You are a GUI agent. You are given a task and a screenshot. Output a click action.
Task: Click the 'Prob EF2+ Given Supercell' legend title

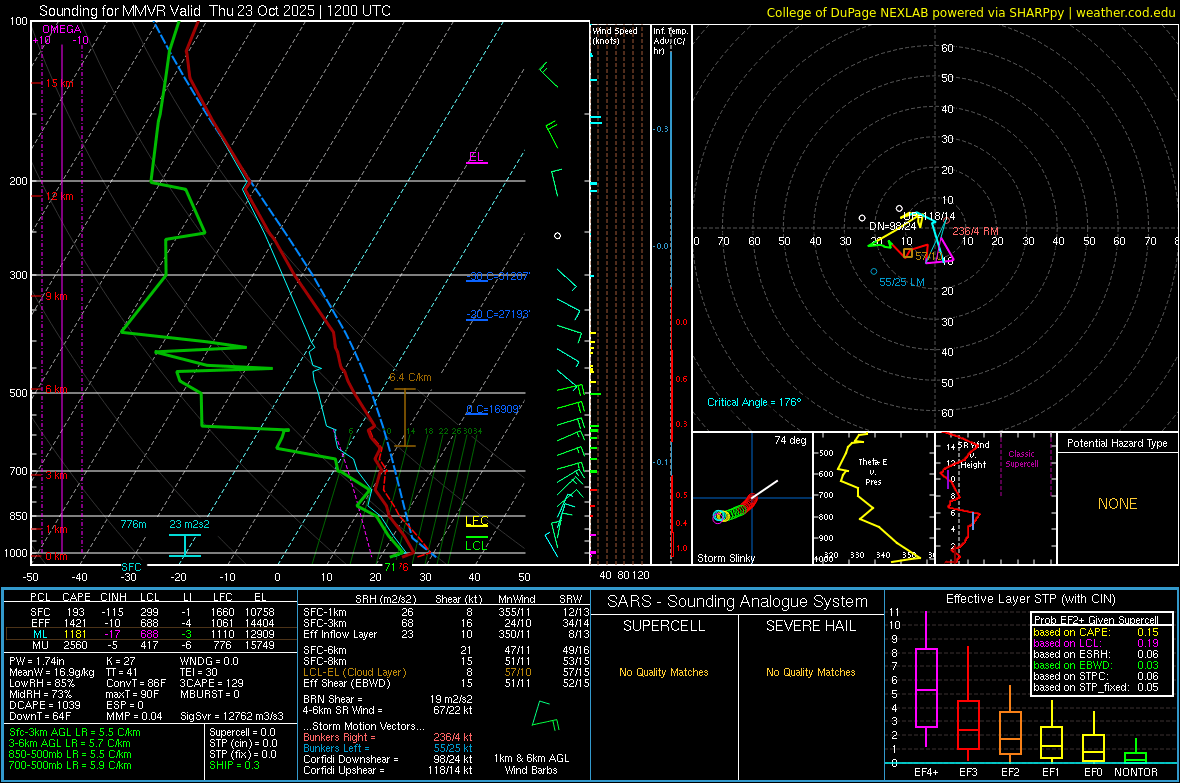coord(1096,620)
